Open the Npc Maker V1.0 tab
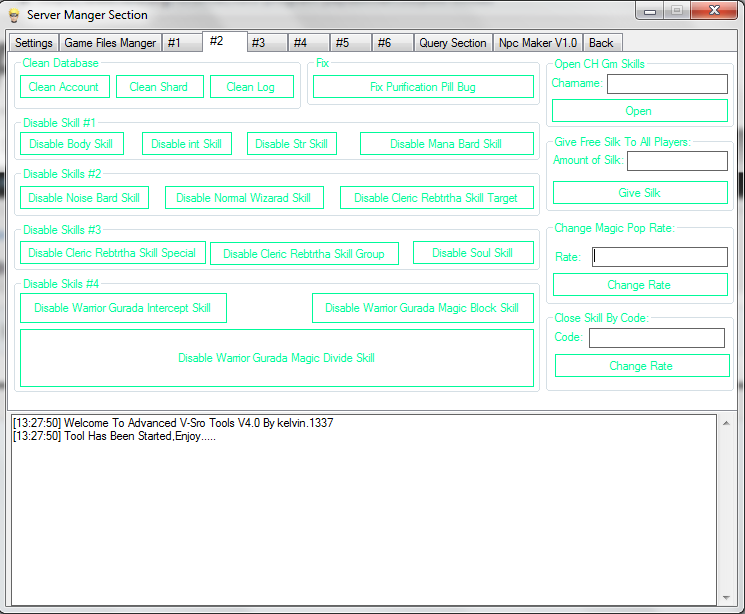Screen dimensions: 745x614 tap(538, 43)
